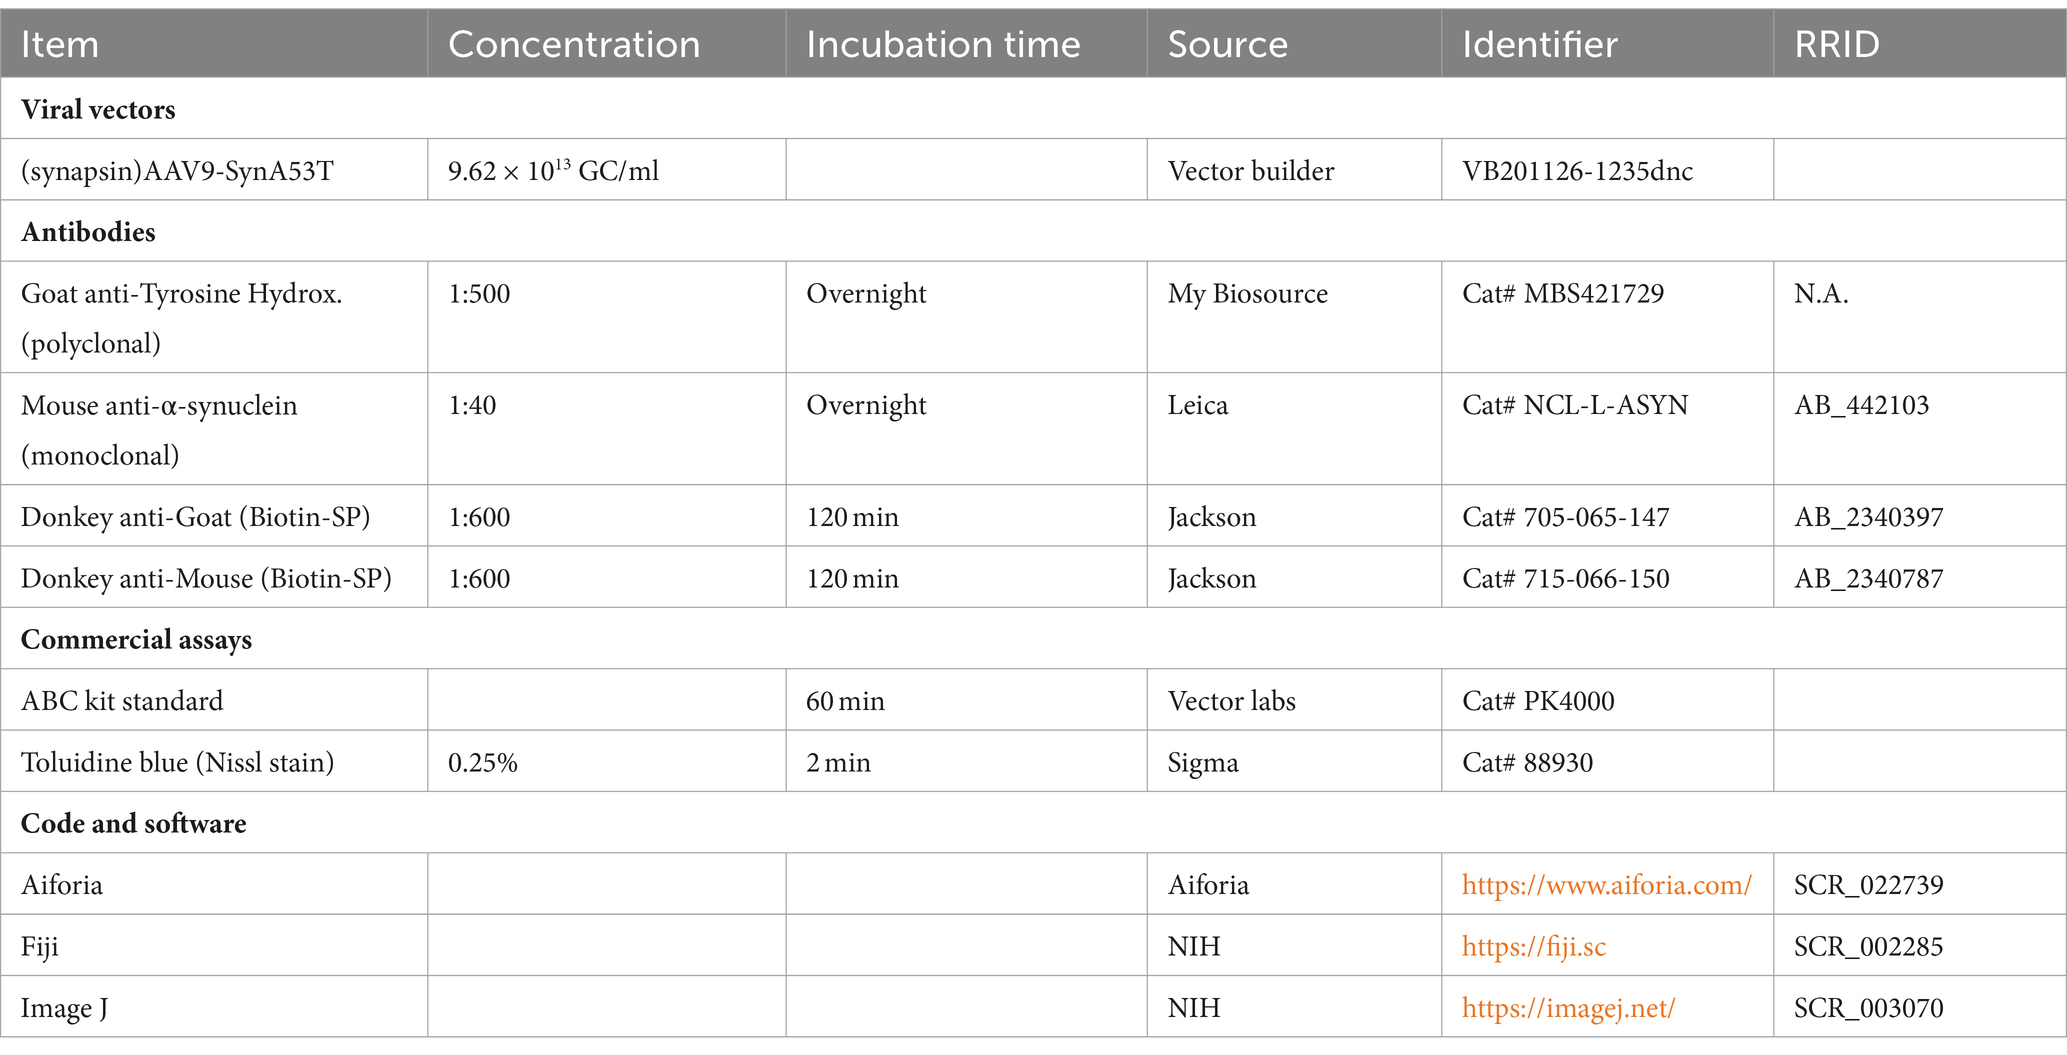
Task: Click the RRID column header
Action: pos(1920,44)
